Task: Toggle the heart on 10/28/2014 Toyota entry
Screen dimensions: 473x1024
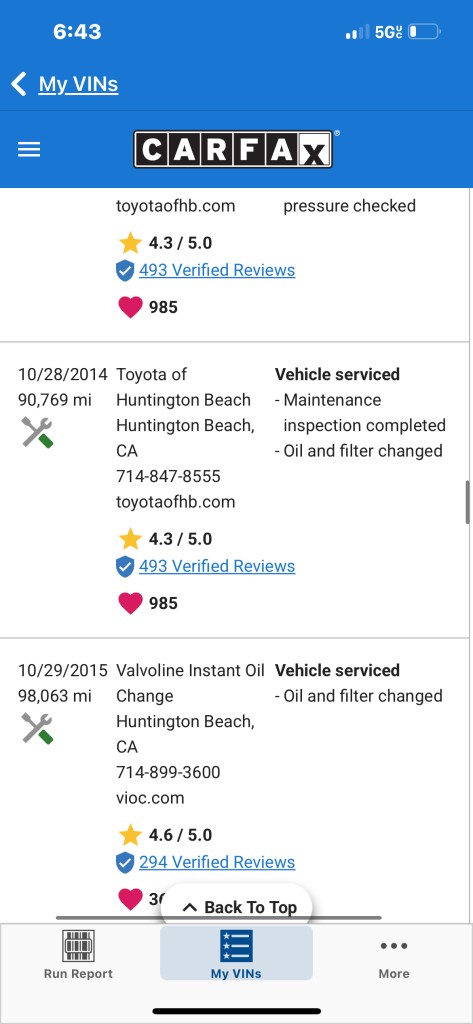Action: click(130, 603)
